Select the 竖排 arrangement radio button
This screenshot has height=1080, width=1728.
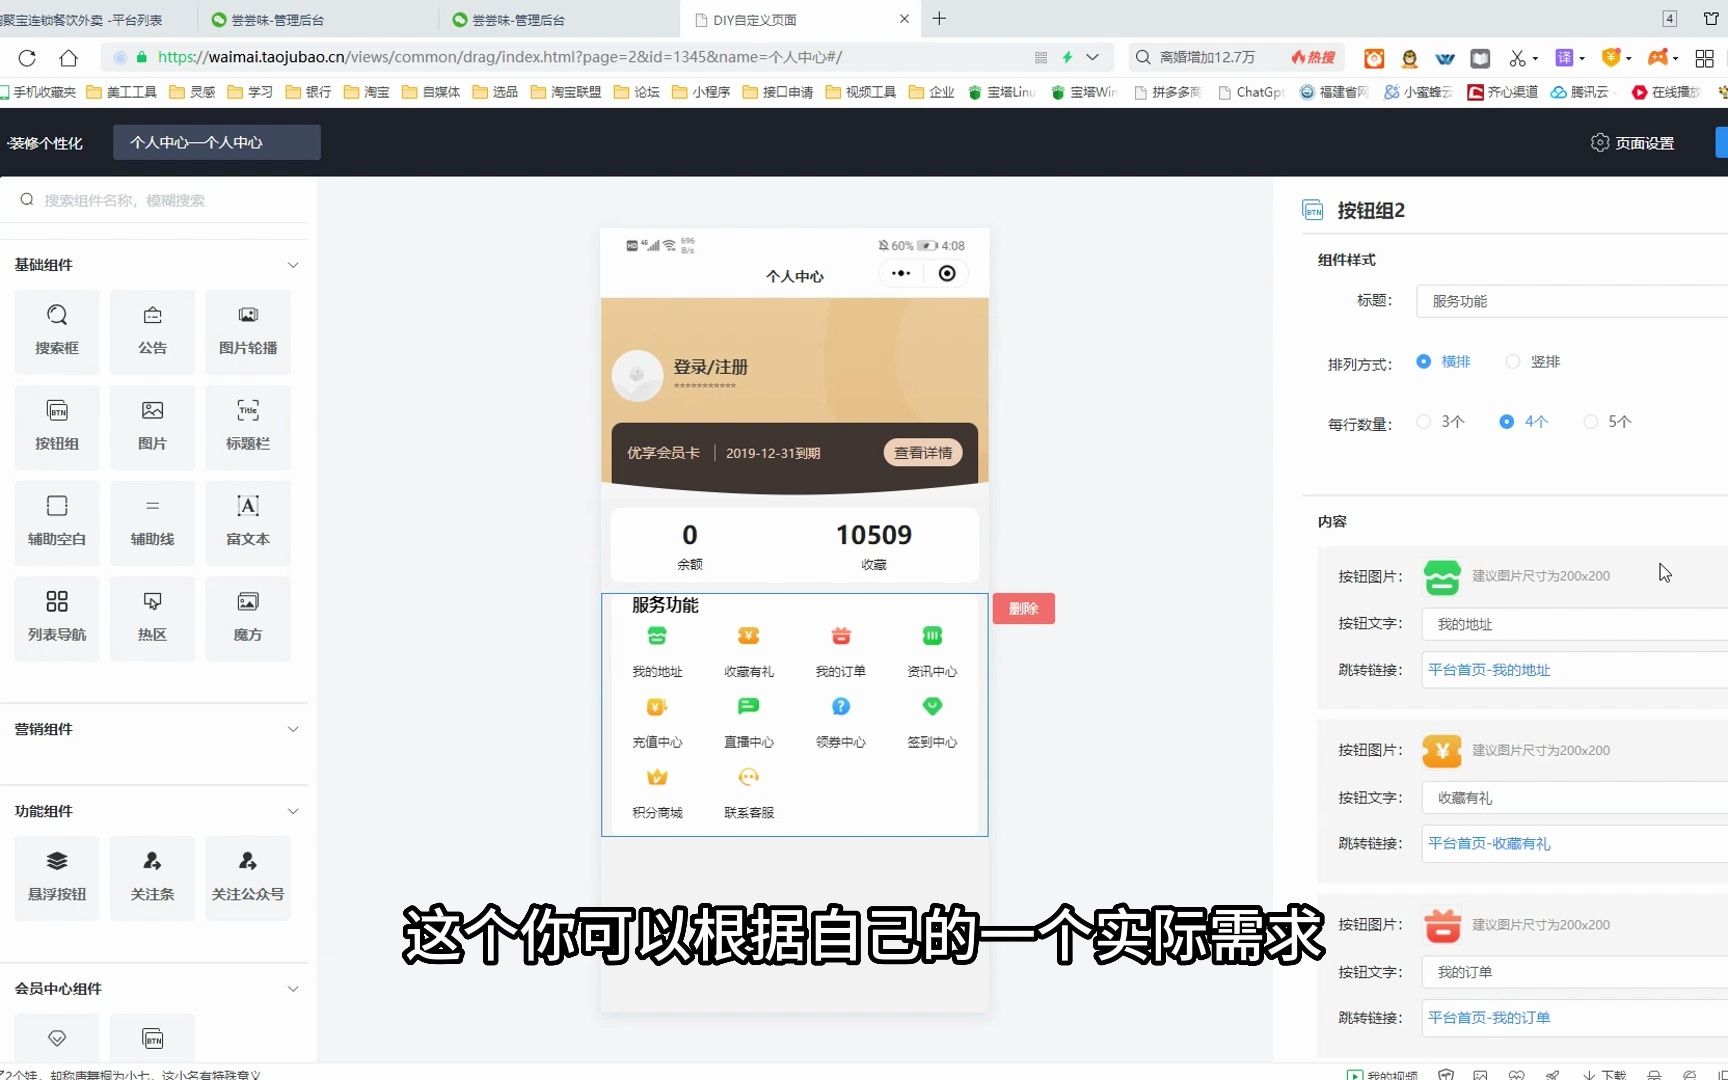1514,361
